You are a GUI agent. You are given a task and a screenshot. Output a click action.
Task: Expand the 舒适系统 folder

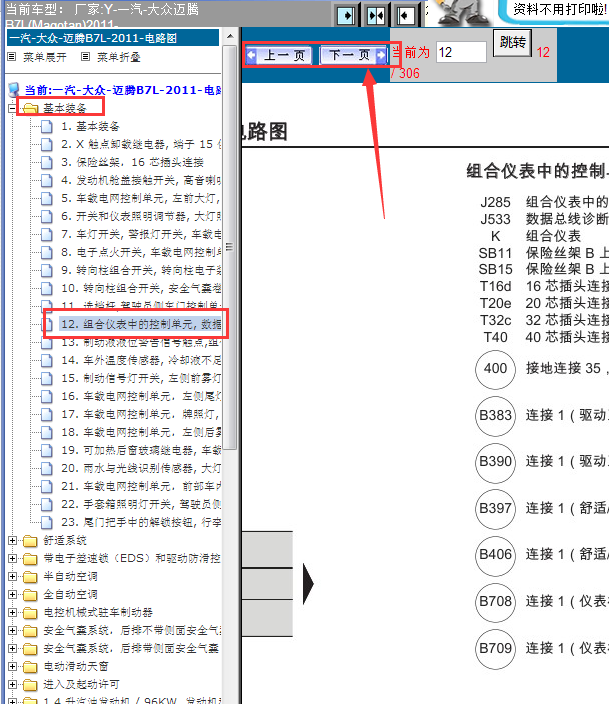click(x=12, y=541)
